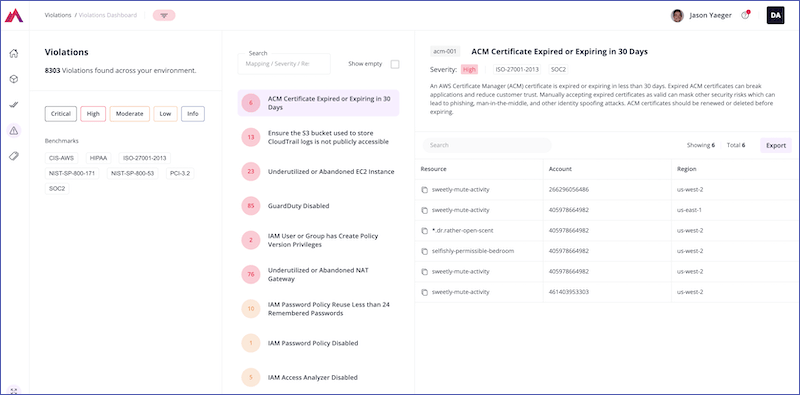Toggle the Moderate severity filter
800x395 pixels.
[x=130, y=114]
